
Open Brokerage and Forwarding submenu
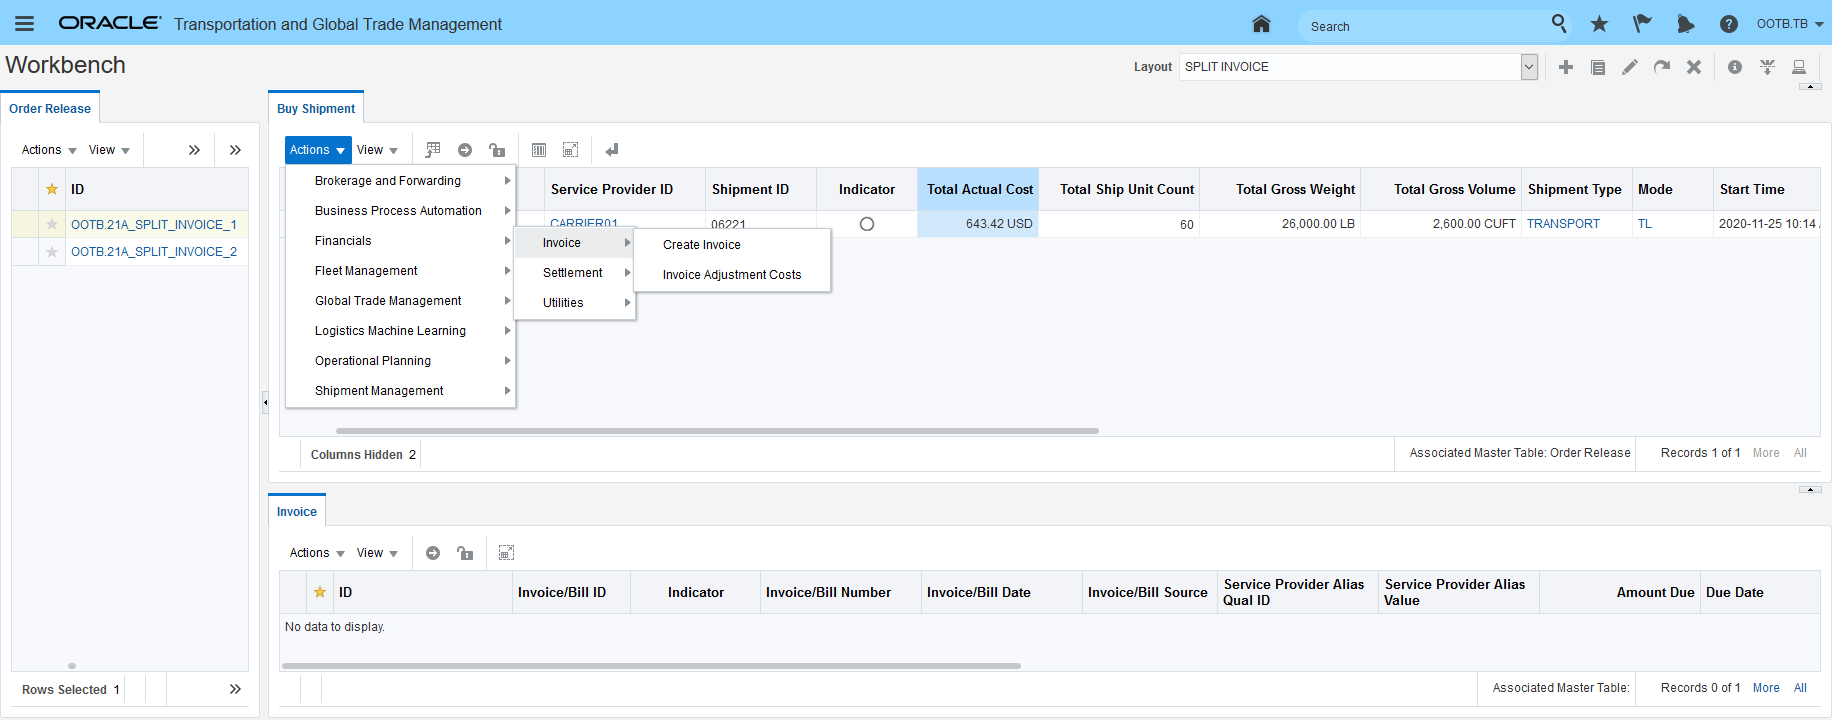point(400,181)
